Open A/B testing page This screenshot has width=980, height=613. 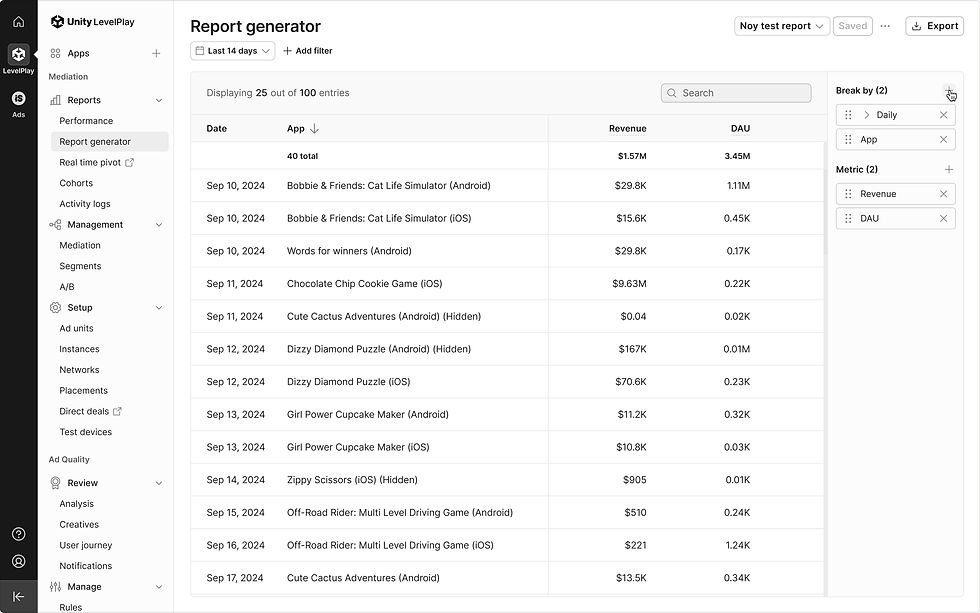click(67, 287)
